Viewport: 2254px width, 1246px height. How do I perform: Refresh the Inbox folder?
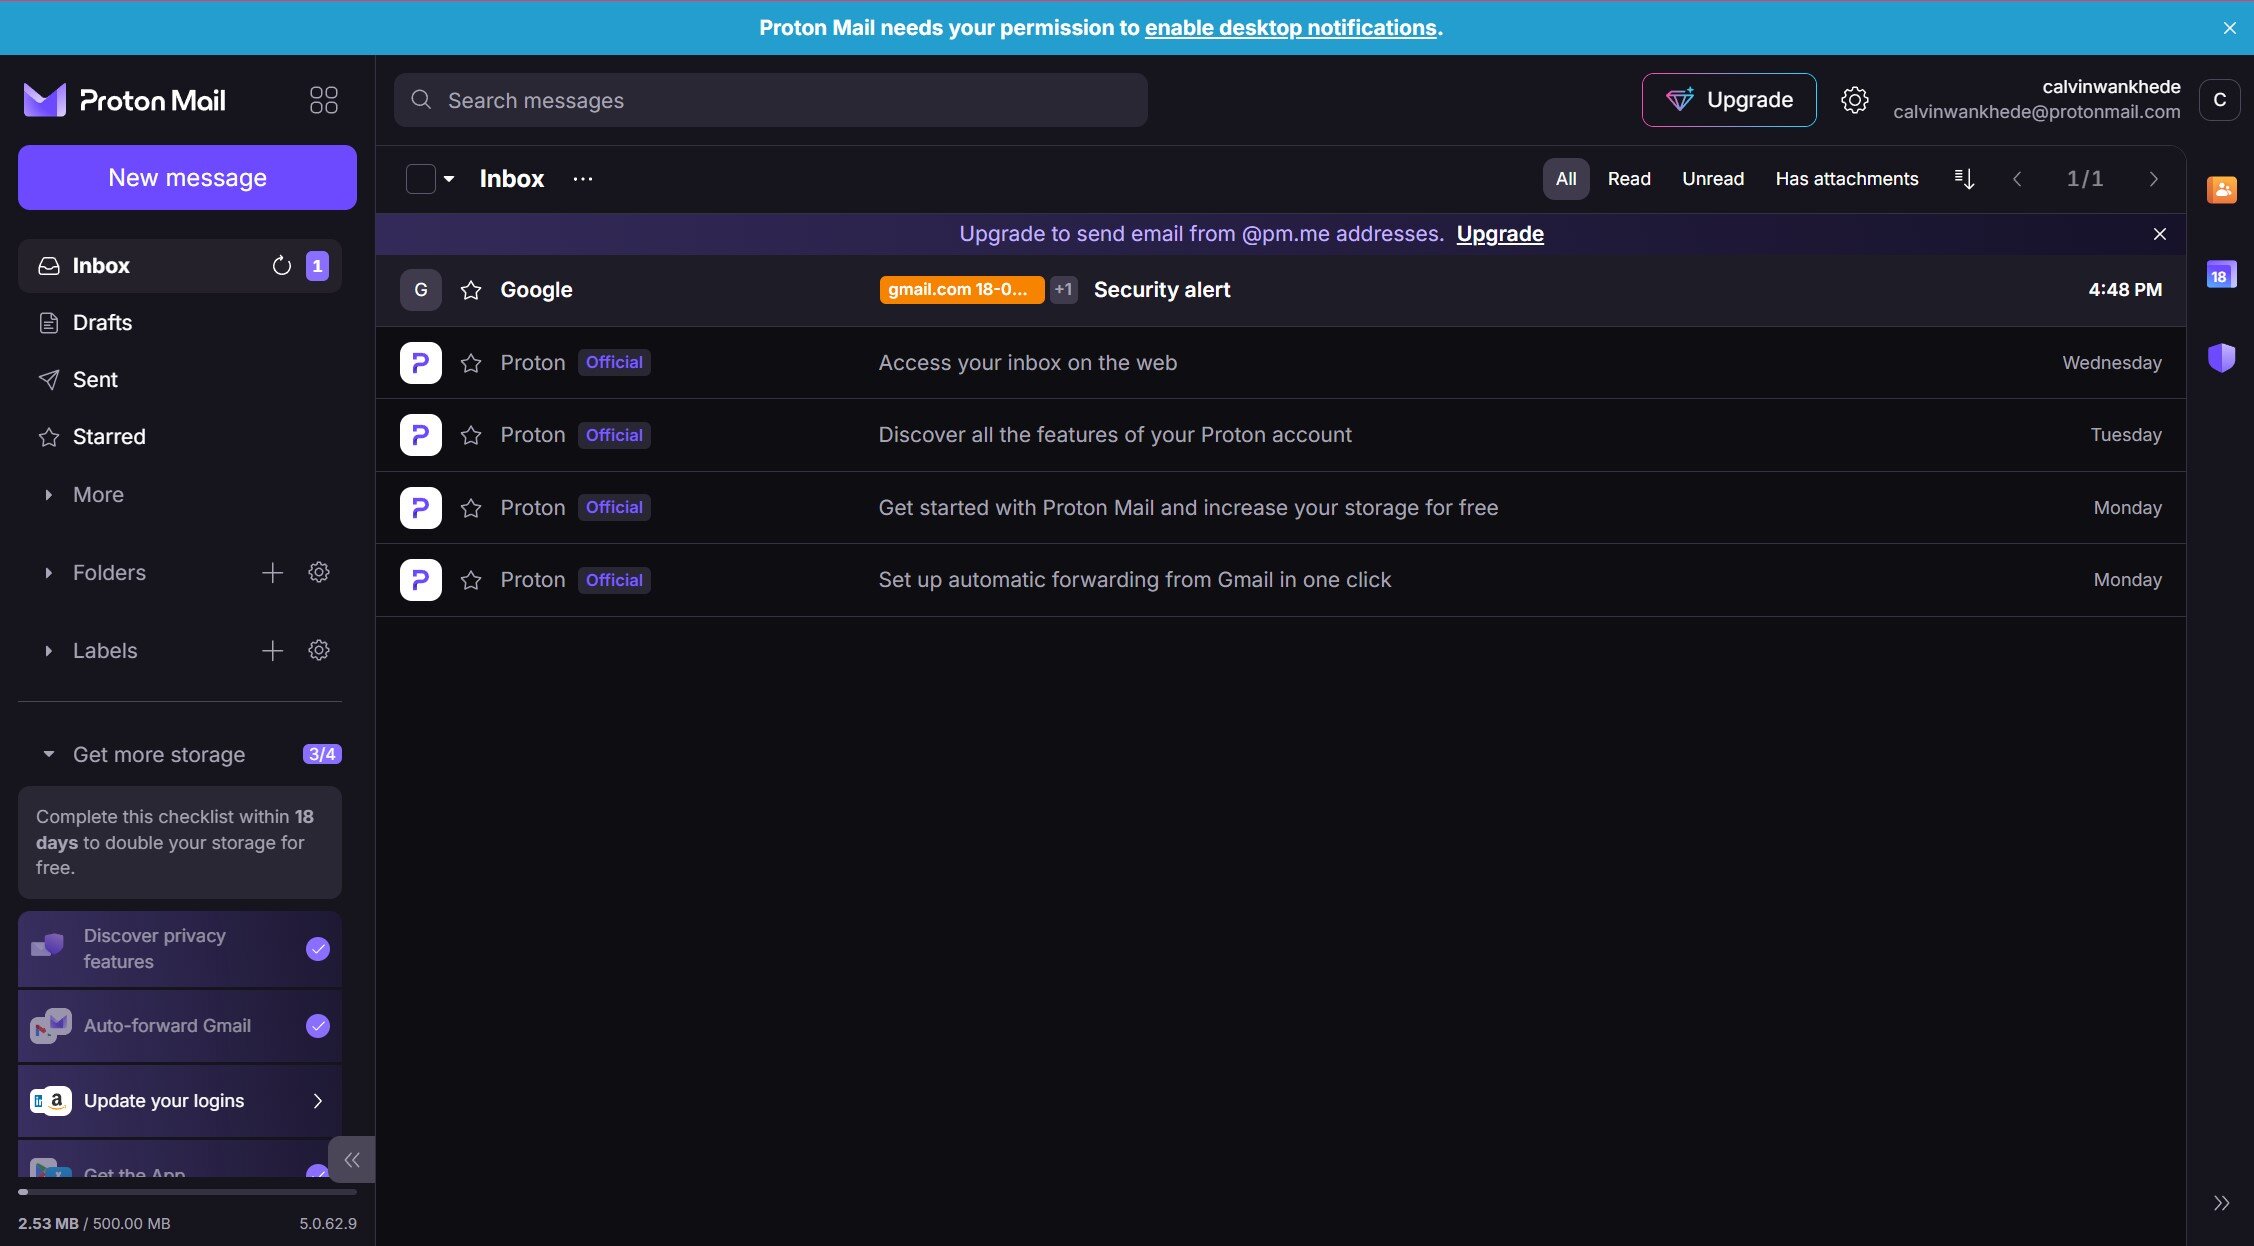point(282,266)
